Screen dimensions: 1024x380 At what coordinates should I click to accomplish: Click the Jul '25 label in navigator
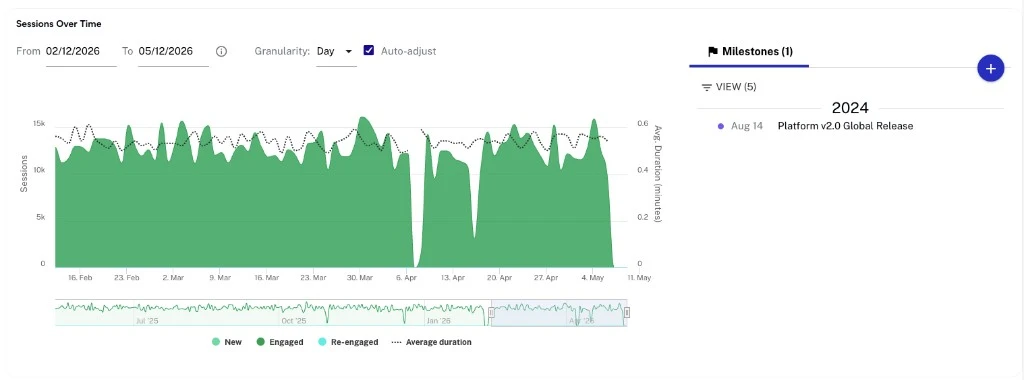146,321
